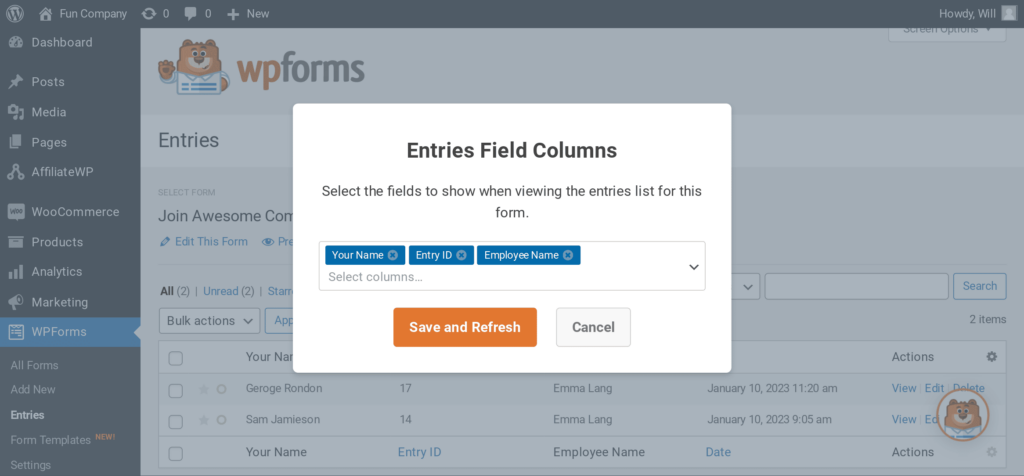Check the Geroge Rondon entry checkbox

click(176, 390)
